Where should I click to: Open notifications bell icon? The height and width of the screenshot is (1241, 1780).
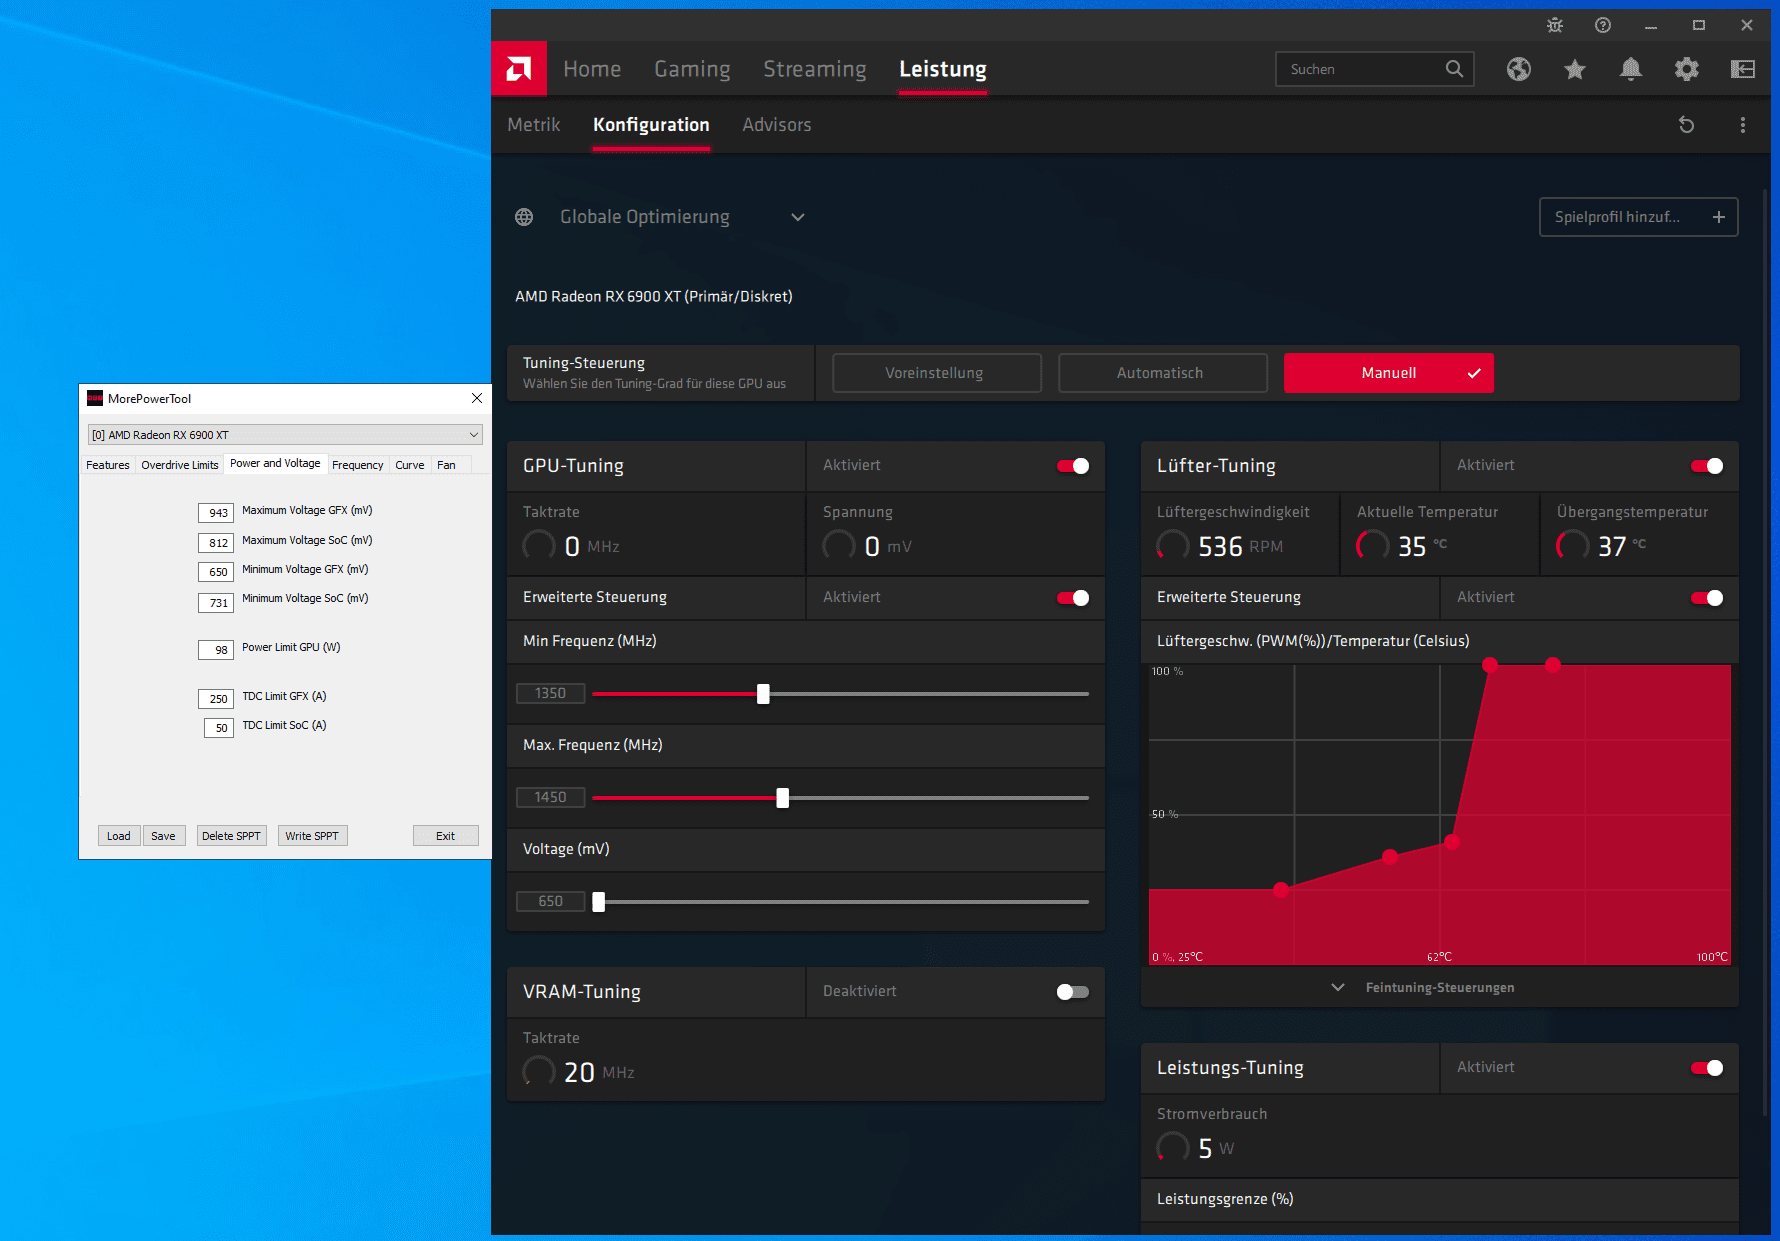click(1631, 69)
